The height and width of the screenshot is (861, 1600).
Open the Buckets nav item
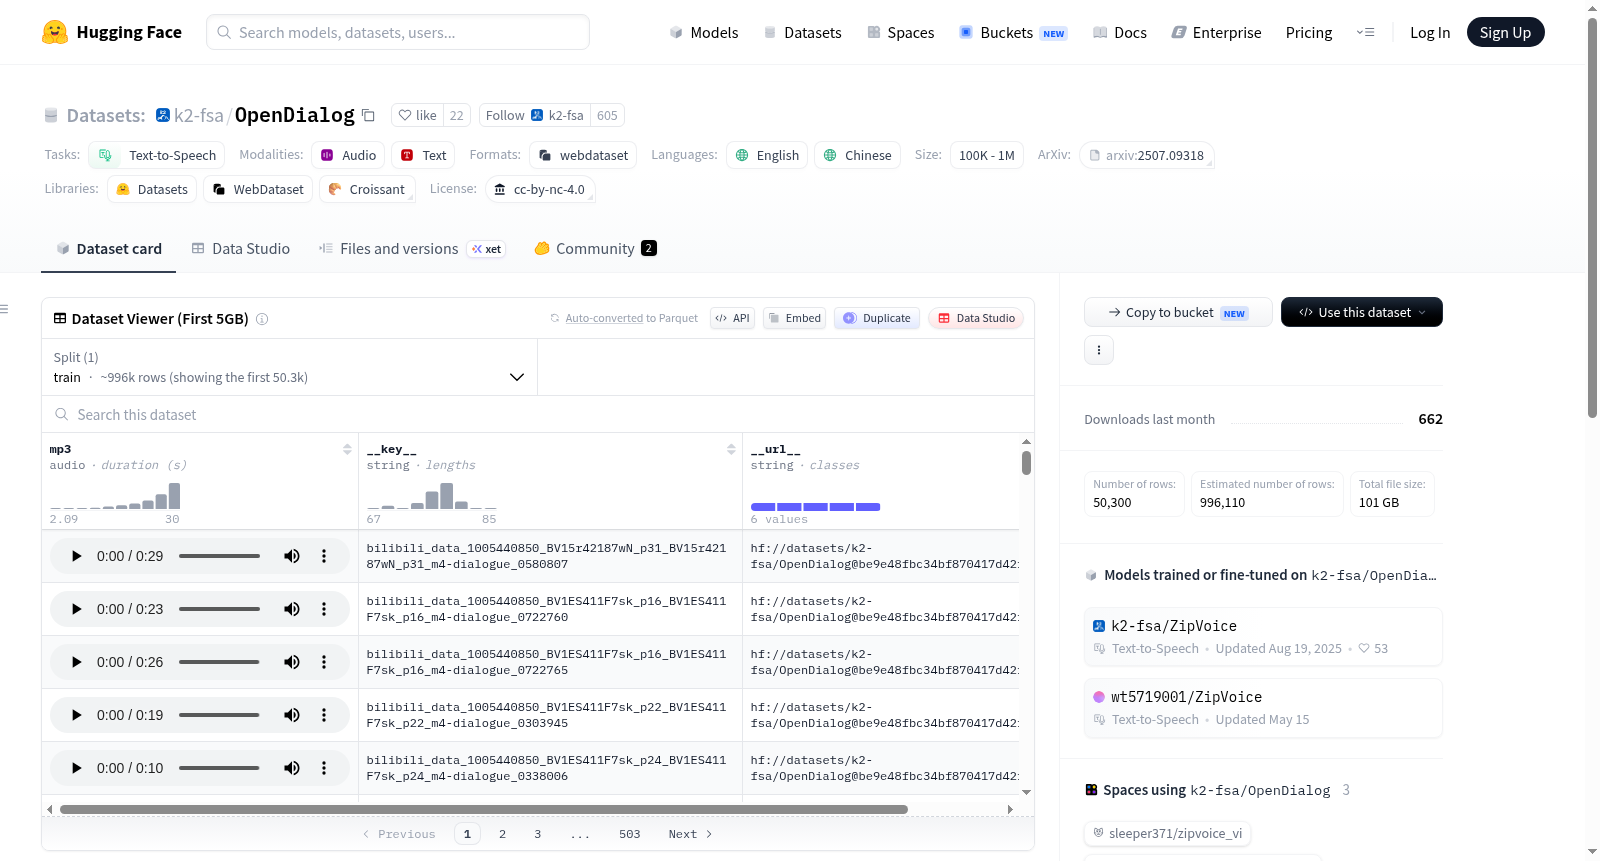[1013, 32]
